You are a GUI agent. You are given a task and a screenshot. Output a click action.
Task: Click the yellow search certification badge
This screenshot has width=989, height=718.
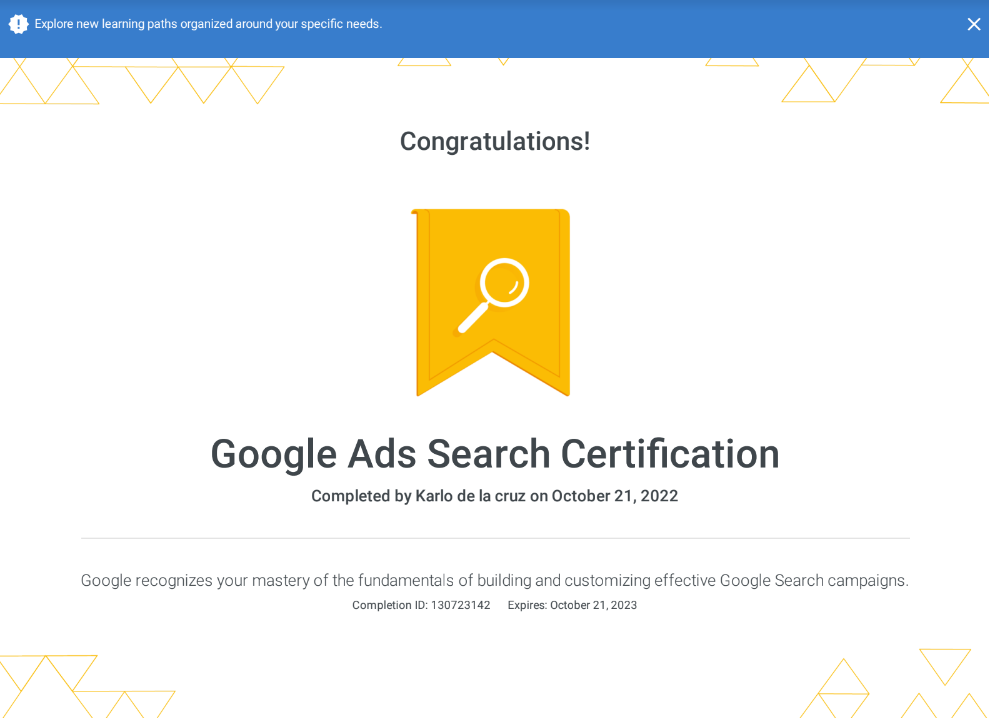pyautogui.click(x=491, y=302)
